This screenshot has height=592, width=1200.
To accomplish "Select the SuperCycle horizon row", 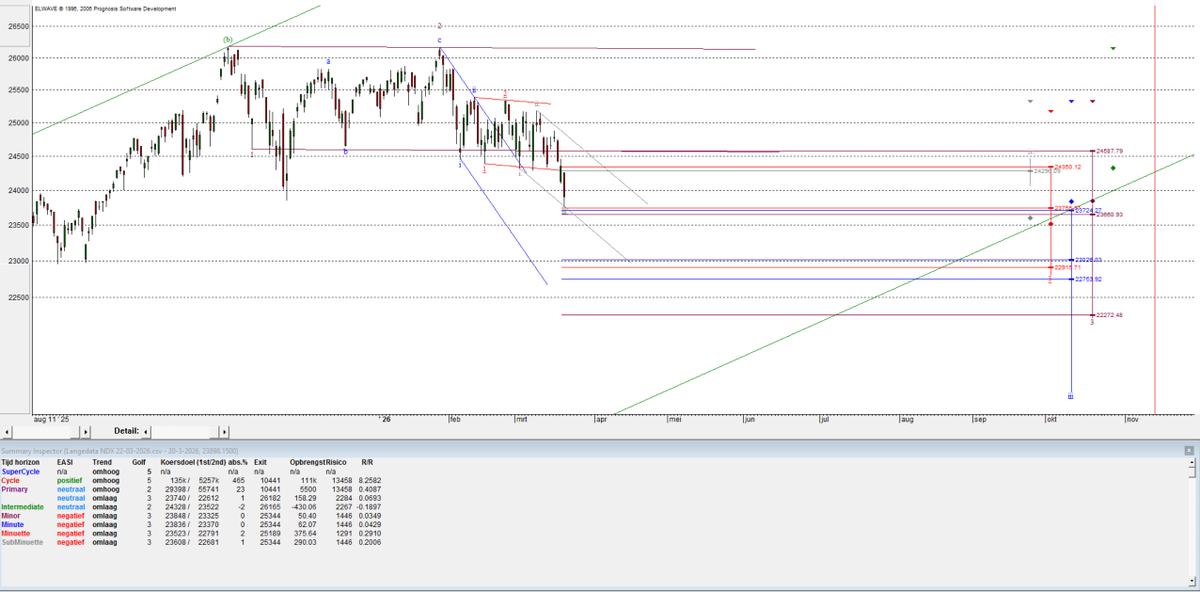I will tap(190, 470).
